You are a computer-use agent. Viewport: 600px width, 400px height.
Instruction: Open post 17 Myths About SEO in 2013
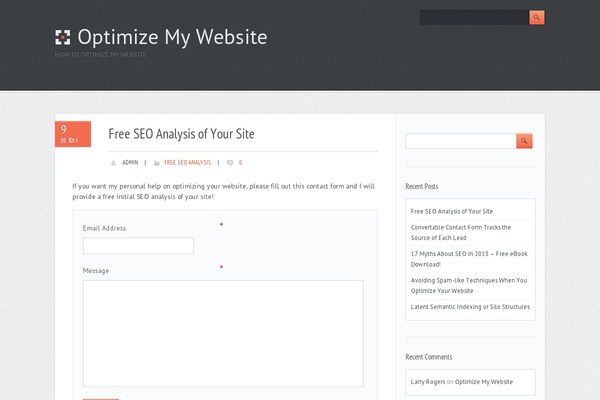click(469, 259)
